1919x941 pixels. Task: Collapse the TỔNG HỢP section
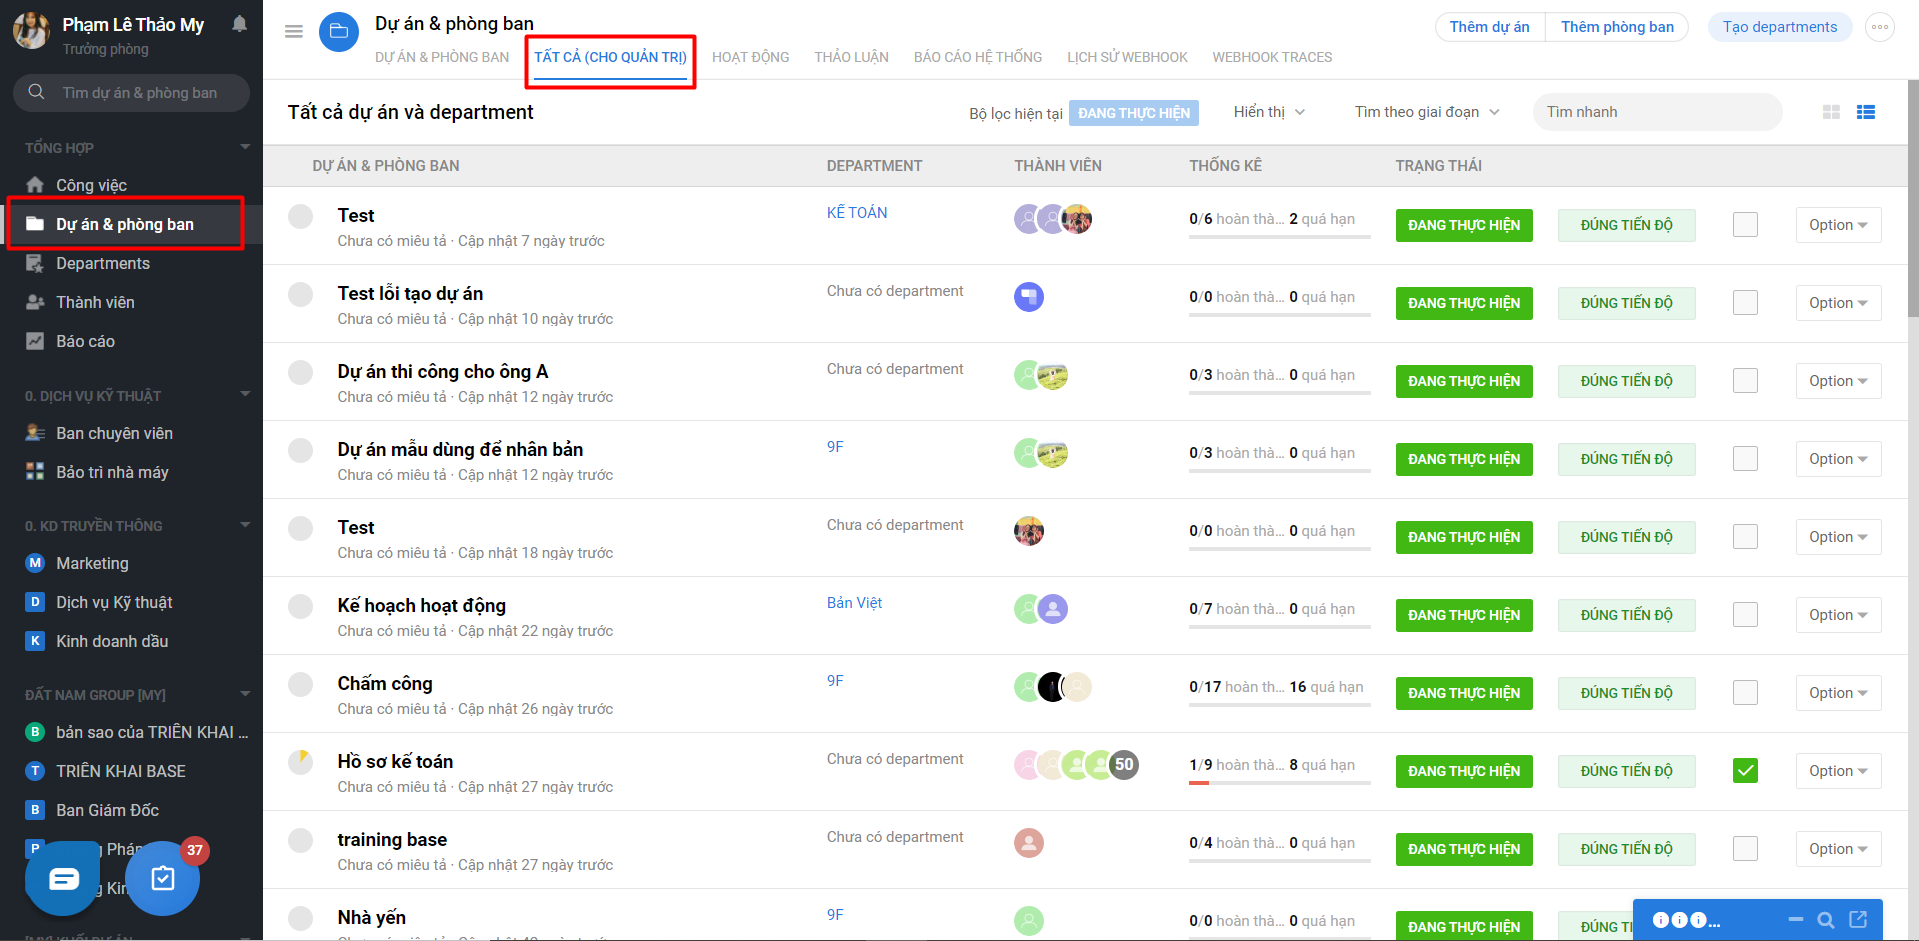245,147
